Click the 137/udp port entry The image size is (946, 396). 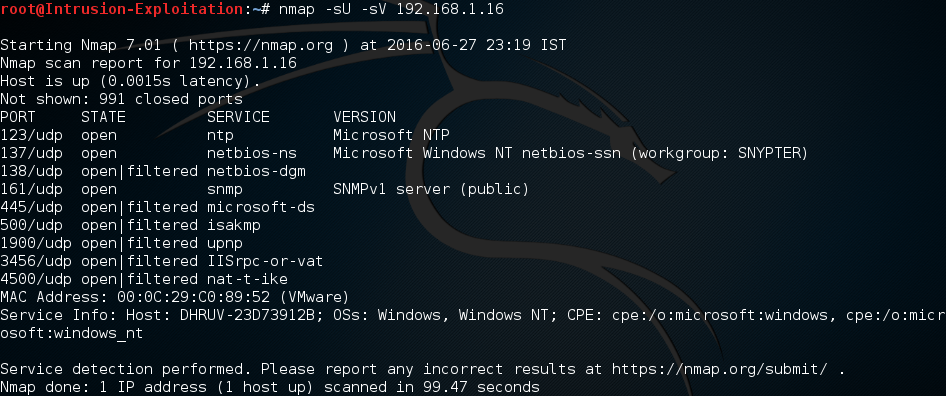click(31, 153)
